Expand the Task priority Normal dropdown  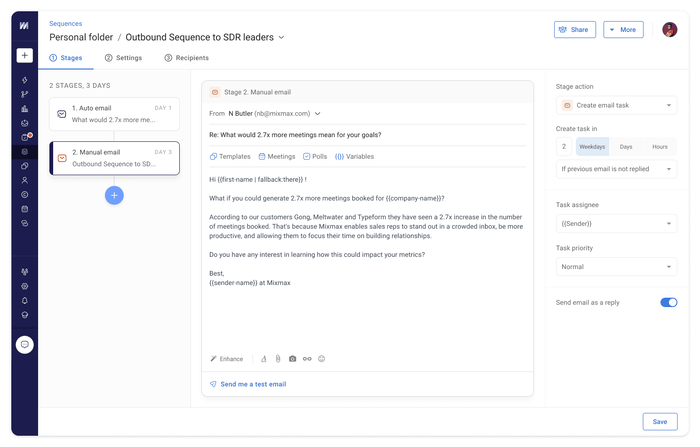[617, 267]
